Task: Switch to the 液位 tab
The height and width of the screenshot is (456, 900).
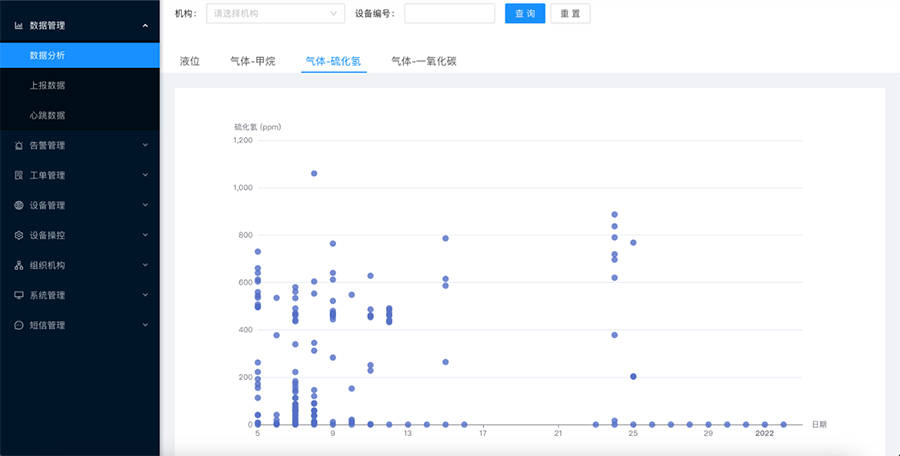Action: 190,62
